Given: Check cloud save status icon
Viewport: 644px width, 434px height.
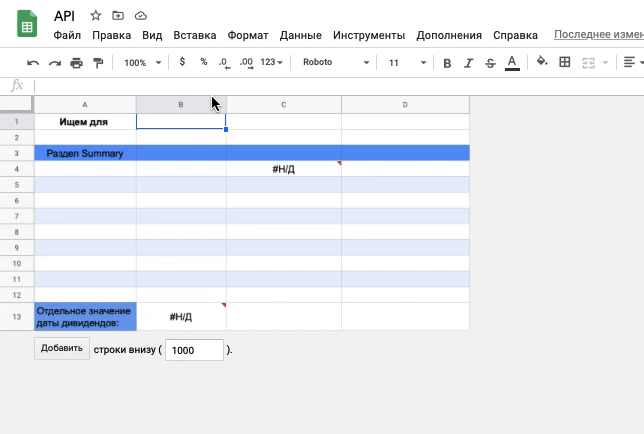Looking at the screenshot, I should 141,16.
